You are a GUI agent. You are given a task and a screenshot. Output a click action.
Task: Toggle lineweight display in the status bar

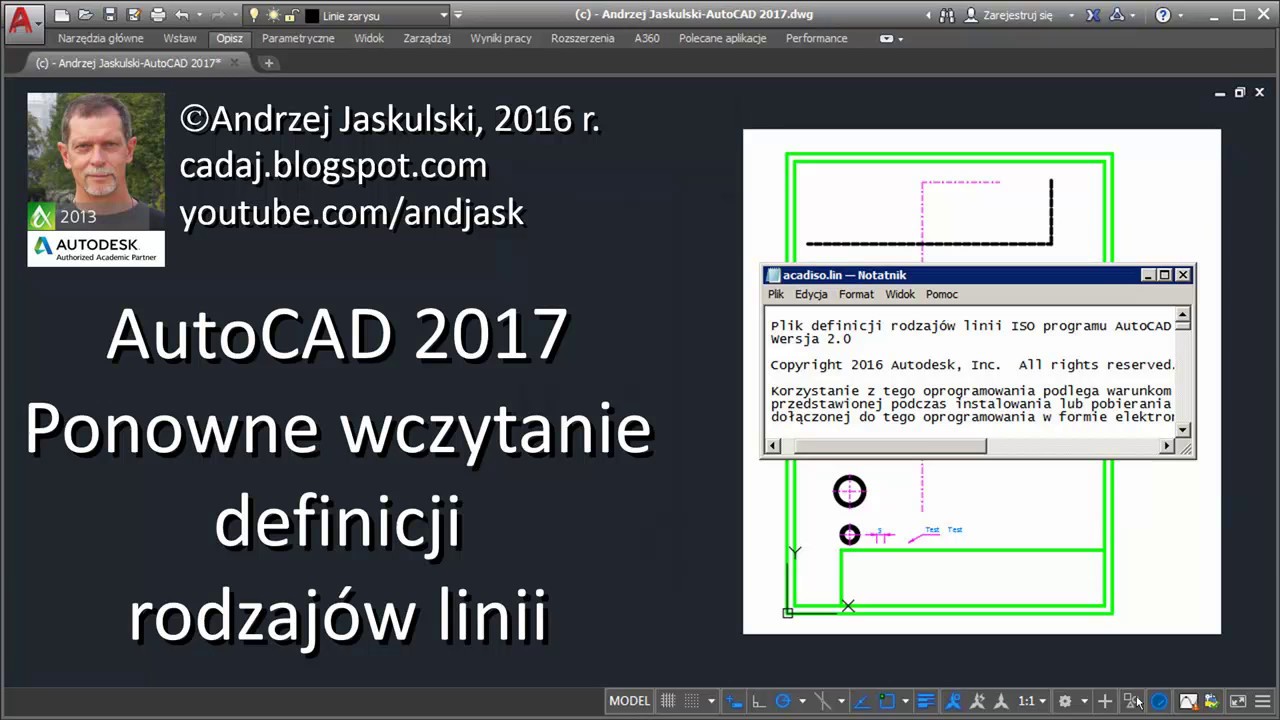[x=926, y=701]
